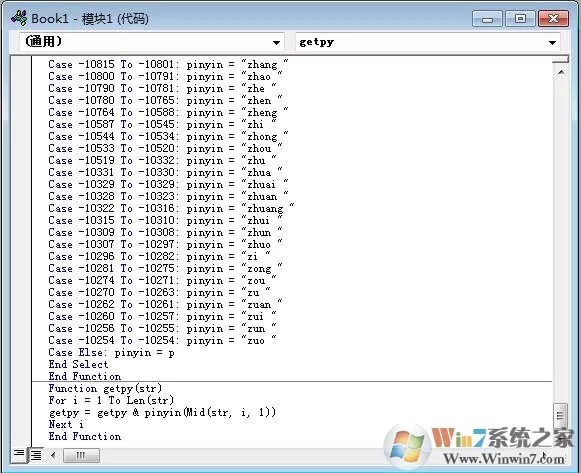Viewport: 581px width, 473px height.
Task: Click the VBA module icon in title bar
Action: pyautogui.click(x=19, y=18)
